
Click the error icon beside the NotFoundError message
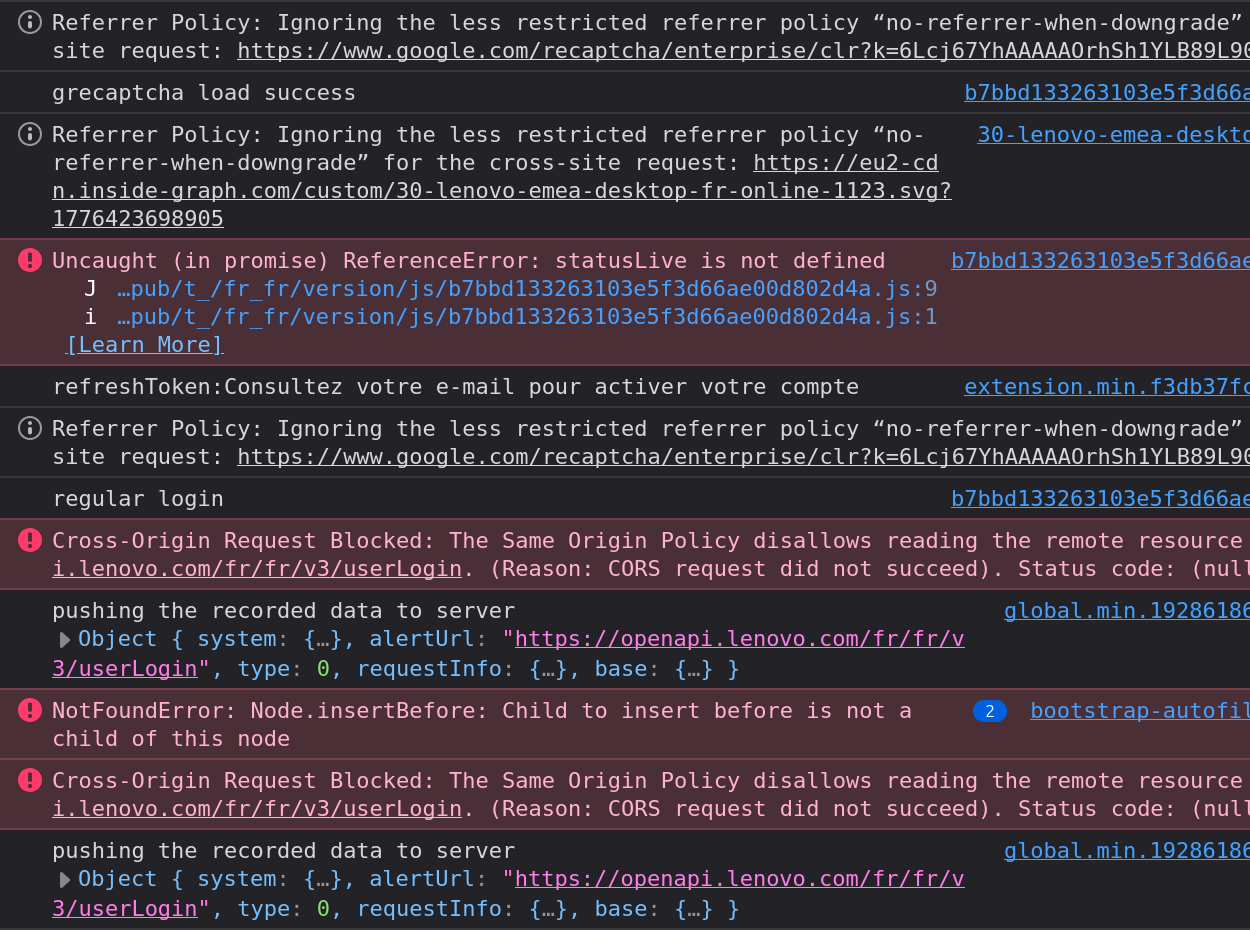(x=30, y=711)
